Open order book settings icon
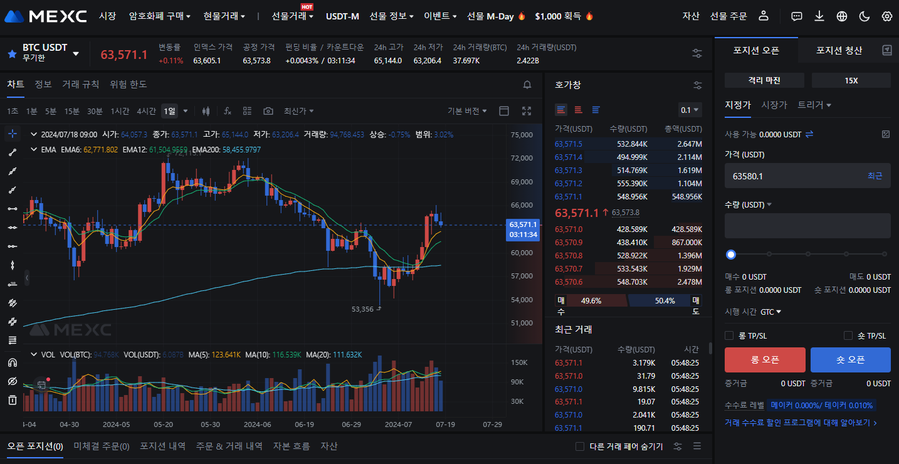899x464 pixels. click(x=697, y=85)
